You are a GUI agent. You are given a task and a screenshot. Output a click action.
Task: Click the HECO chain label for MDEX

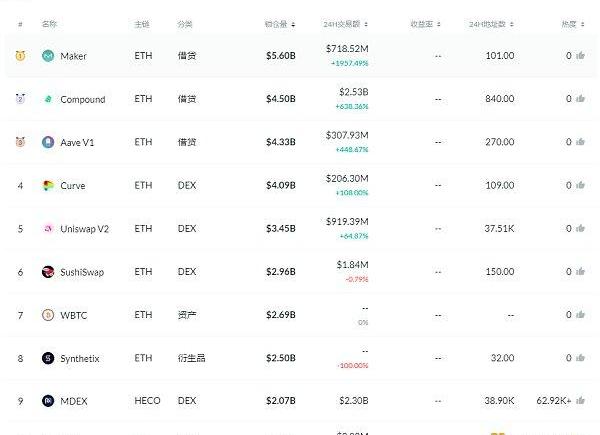pos(147,401)
